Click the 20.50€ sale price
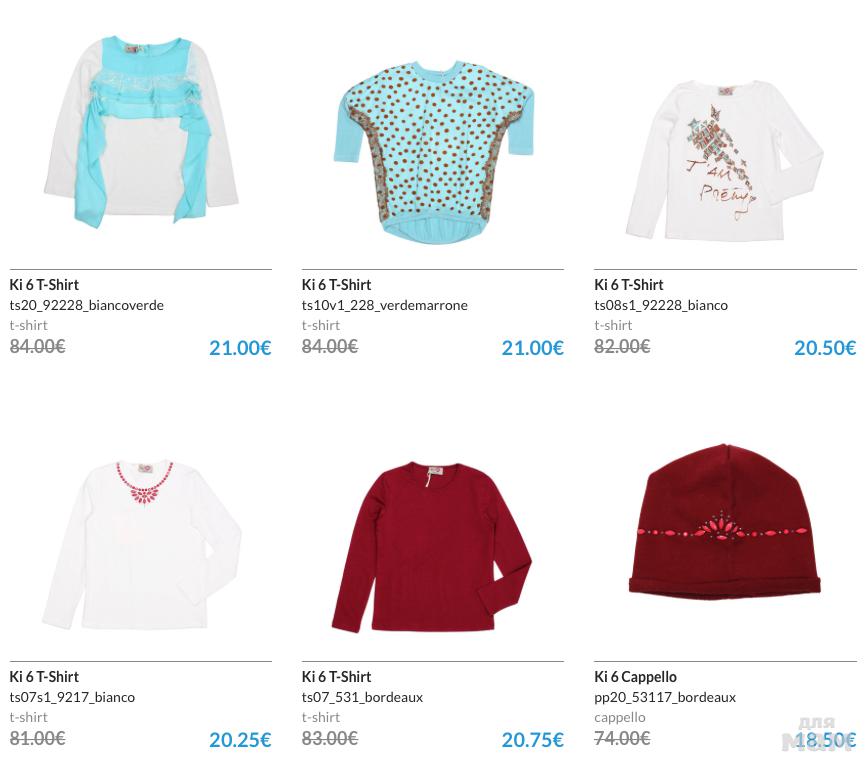The image size is (867, 766). pos(825,348)
